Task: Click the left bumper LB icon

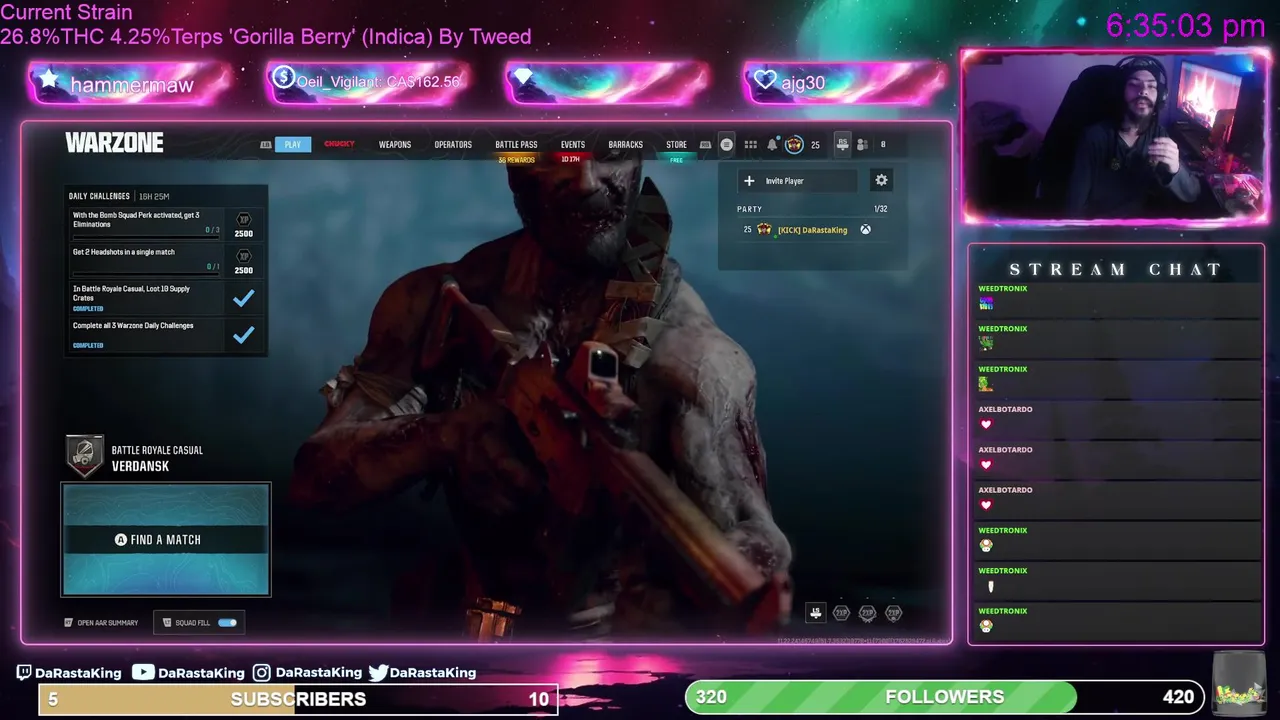Action: pyautogui.click(x=266, y=145)
